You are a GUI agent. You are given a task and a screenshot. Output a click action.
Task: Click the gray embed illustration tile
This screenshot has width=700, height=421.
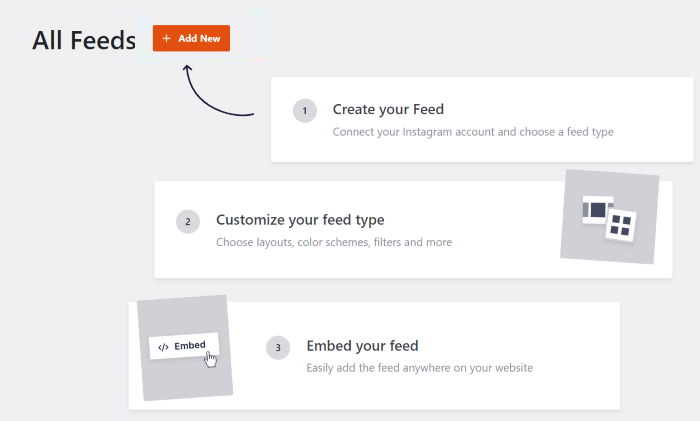185,380
